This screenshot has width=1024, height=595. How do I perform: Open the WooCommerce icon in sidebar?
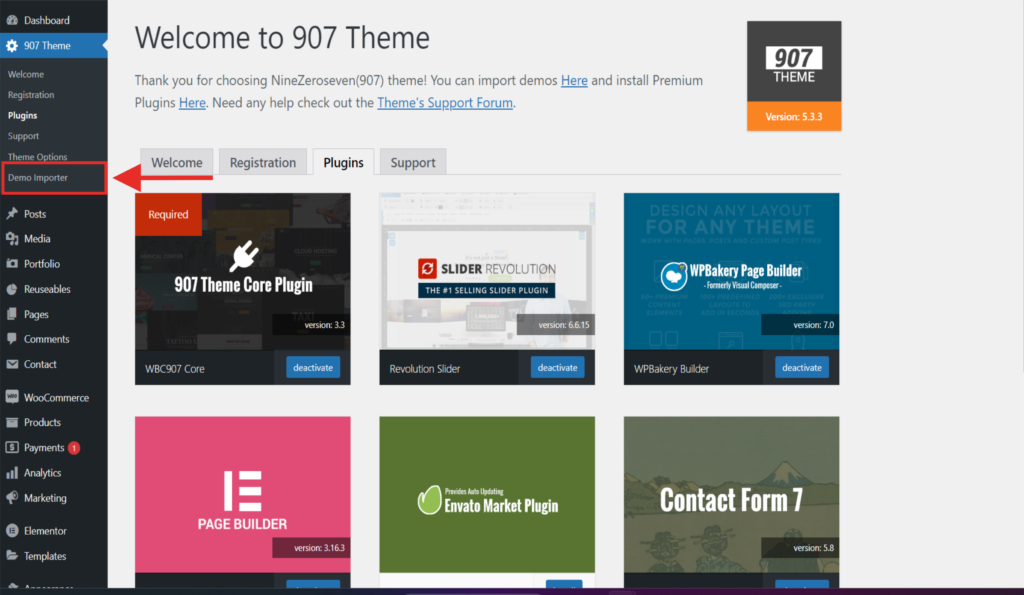click(12, 397)
